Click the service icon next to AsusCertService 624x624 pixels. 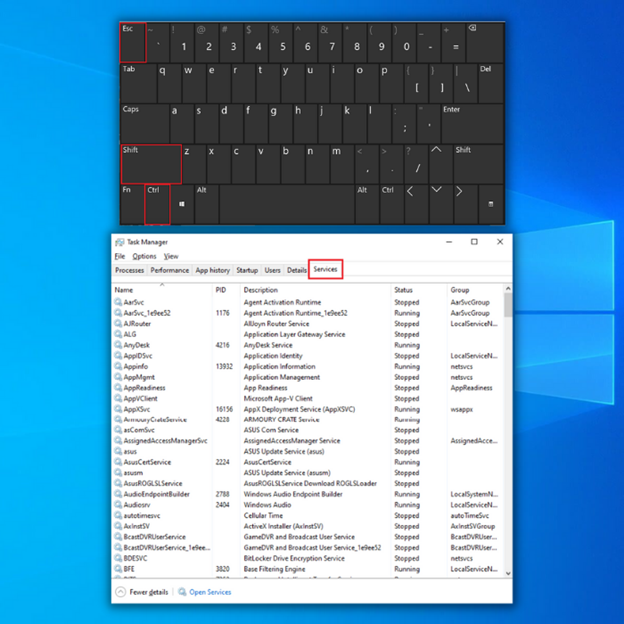click(118, 462)
